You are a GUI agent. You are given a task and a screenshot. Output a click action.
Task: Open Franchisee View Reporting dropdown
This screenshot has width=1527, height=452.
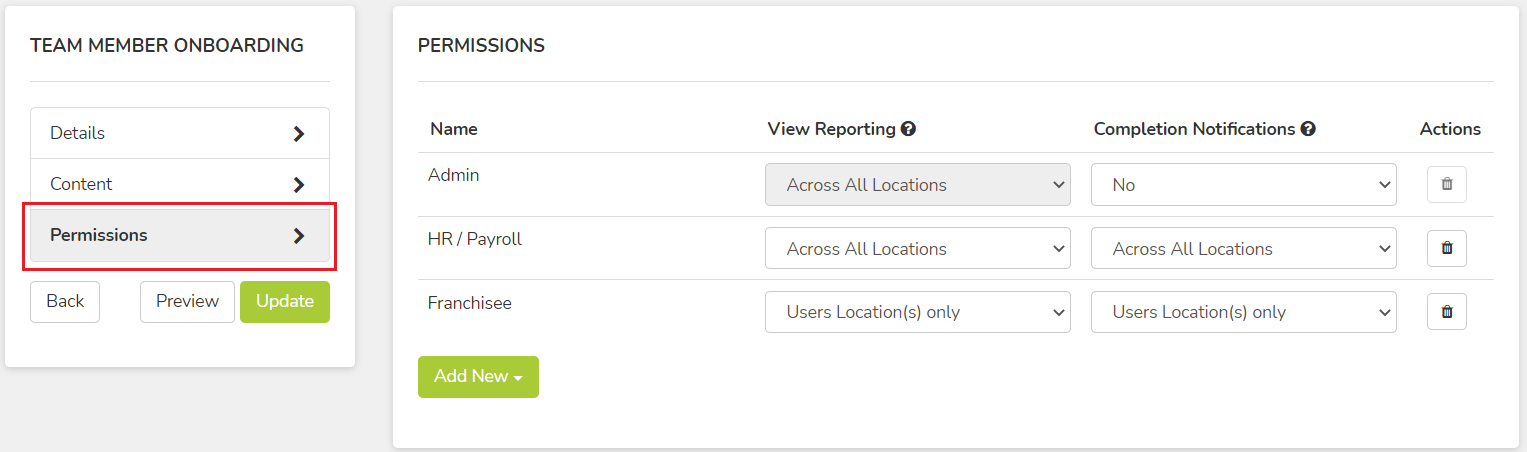pyautogui.click(x=917, y=312)
